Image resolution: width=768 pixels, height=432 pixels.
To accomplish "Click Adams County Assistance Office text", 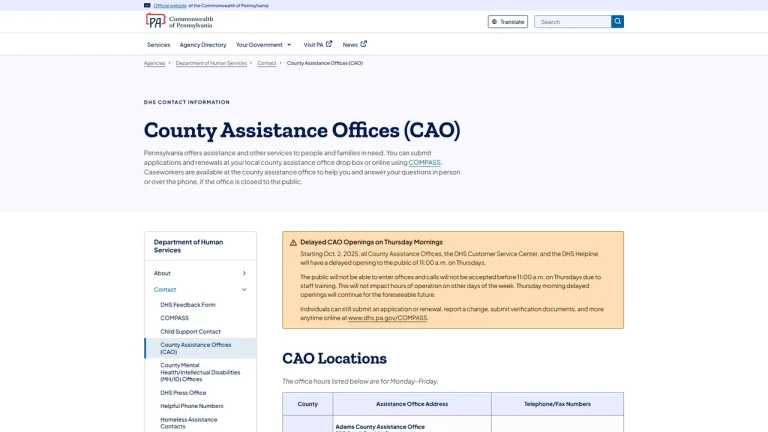I will click(380, 427).
